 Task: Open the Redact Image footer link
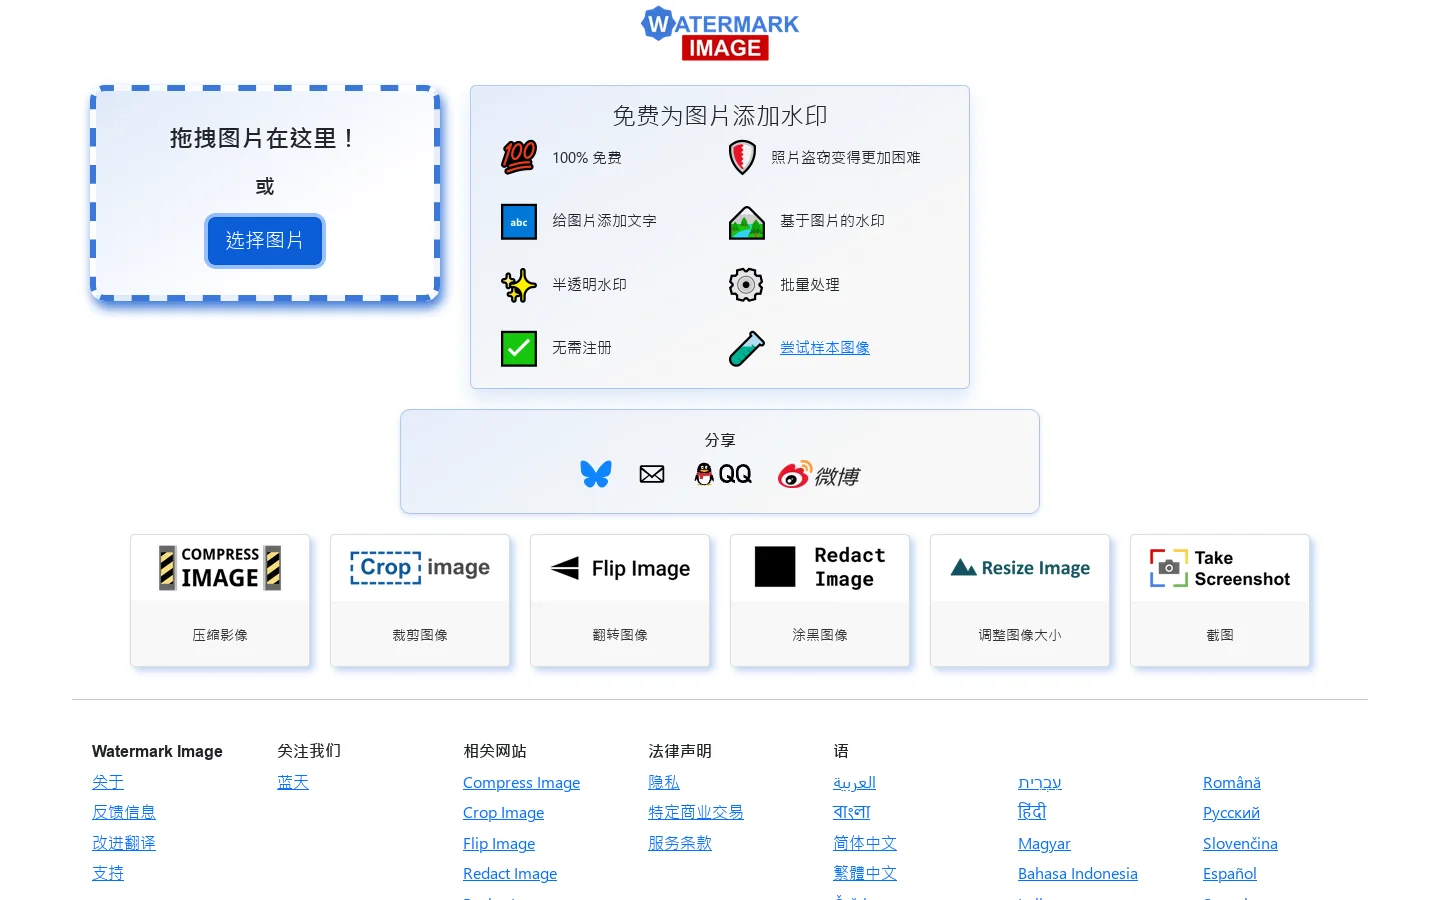coord(510,874)
